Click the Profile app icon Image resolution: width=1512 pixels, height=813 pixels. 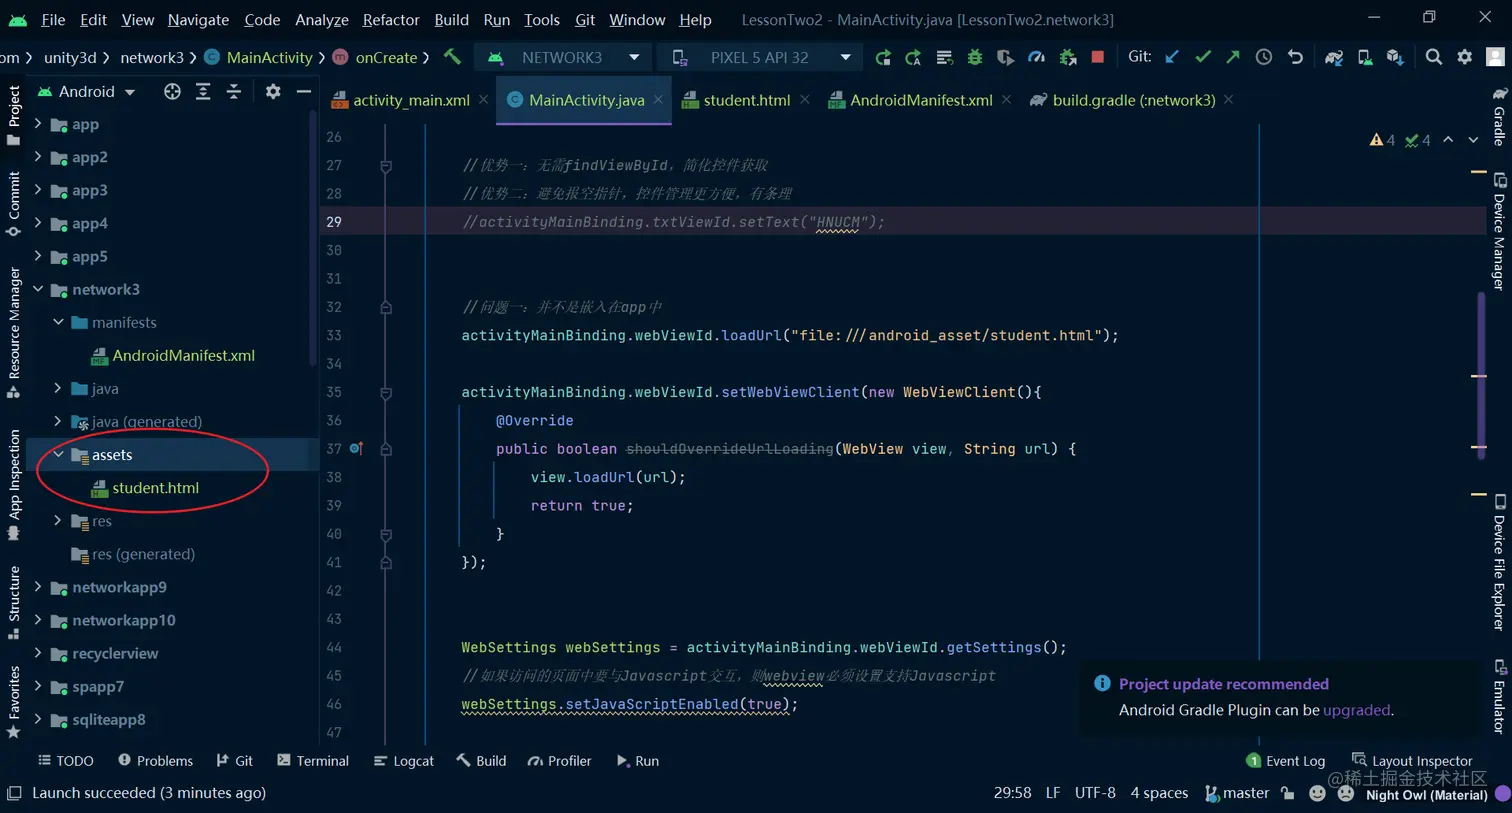1036,58
